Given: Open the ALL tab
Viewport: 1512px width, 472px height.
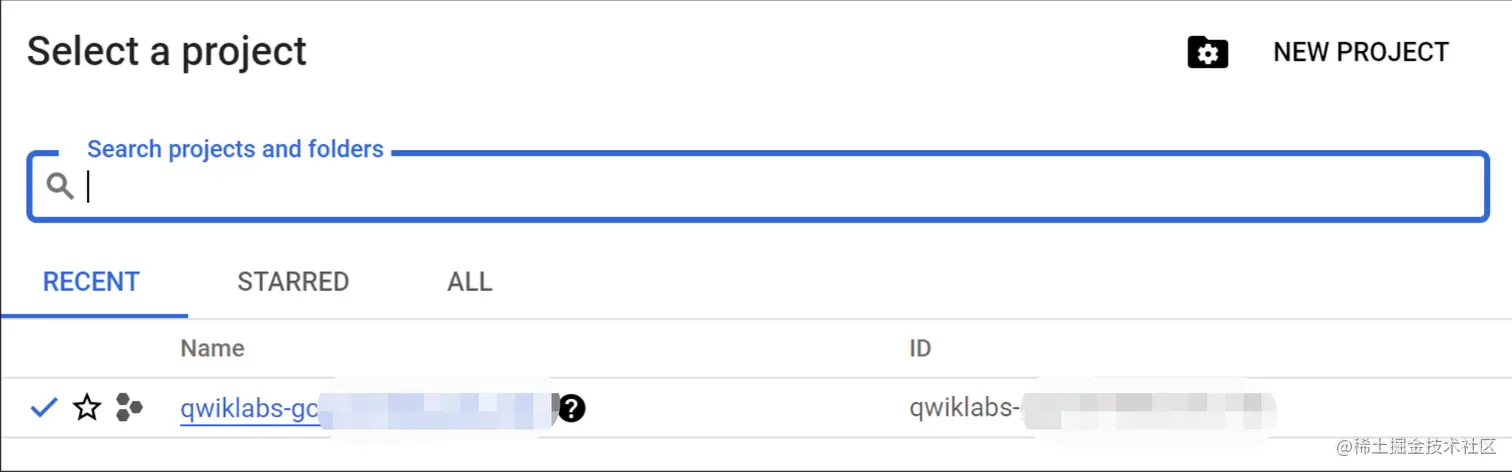Looking at the screenshot, I should point(469,282).
